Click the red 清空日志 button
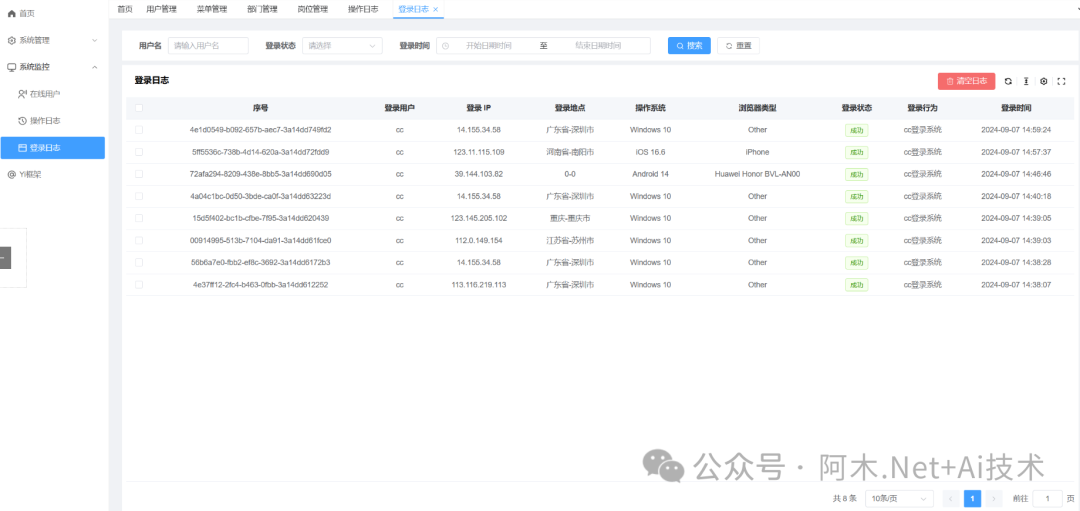This screenshot has height=511, width=1080. (966, 81)
